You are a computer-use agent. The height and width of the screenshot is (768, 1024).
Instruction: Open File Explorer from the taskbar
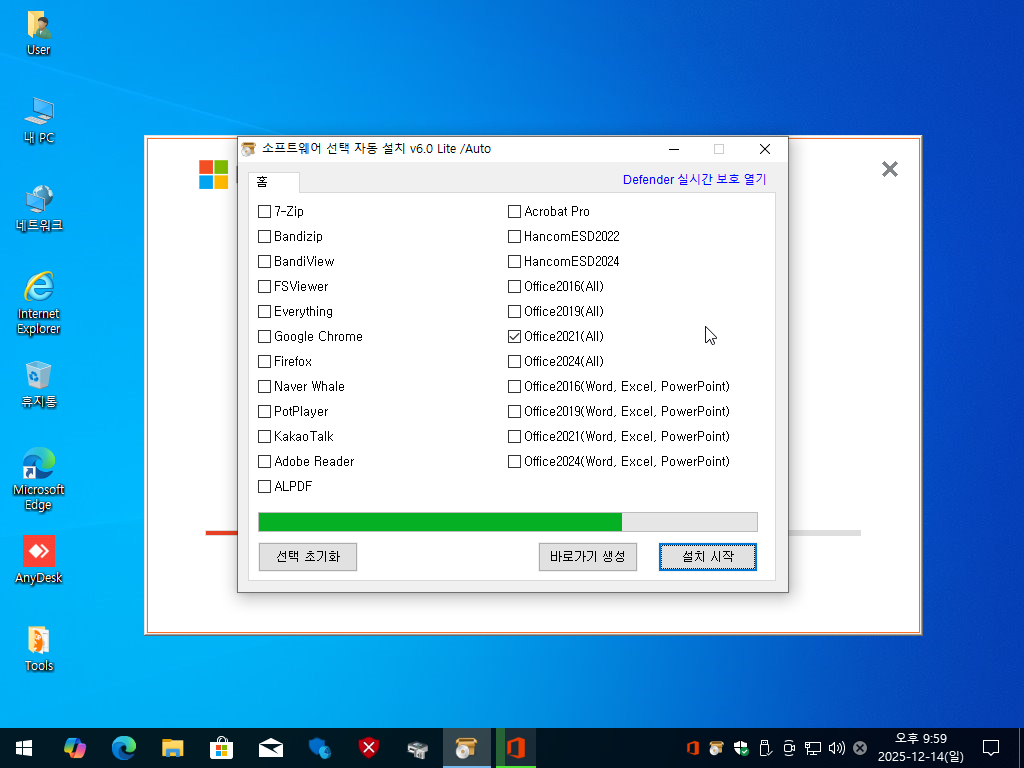point(172,748)
